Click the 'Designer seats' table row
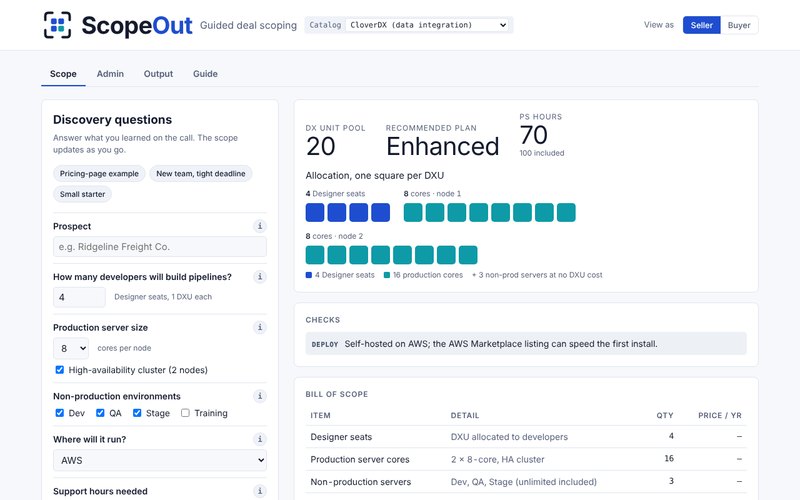The width and height of the screenshot is (800, 500). click(526, 437)
